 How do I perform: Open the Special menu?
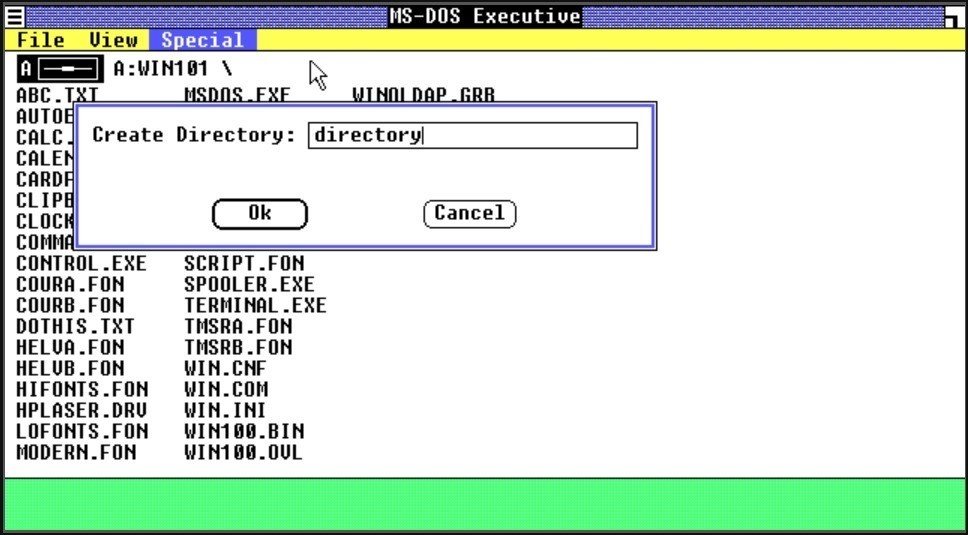point(202,41)
